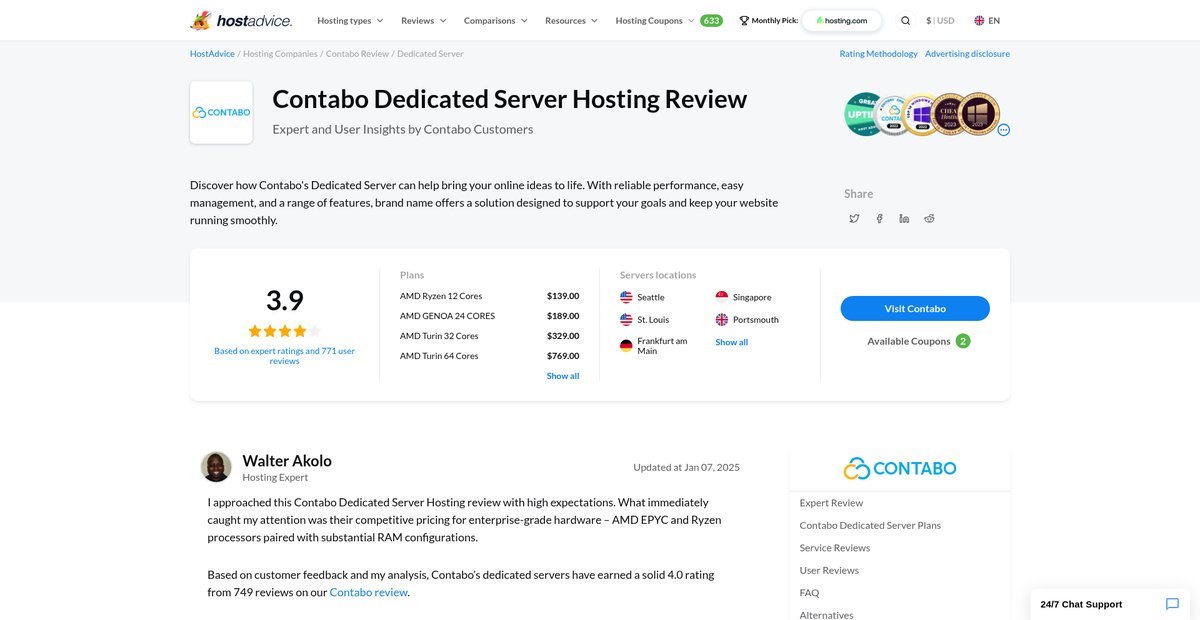
Task: Jump to Contabo Dedicated Server Plans
Action: 870,525
